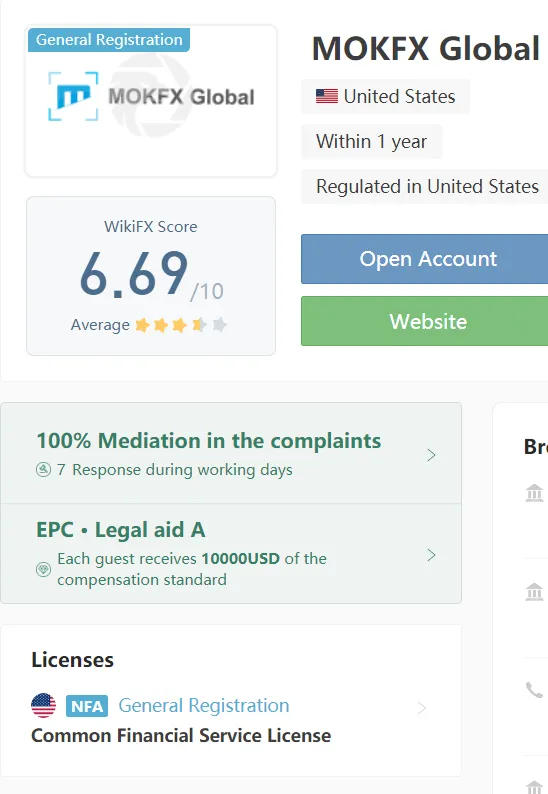Click the diamond icon beside compensation text
Screen dimensions: 548x794
pos(44,569)
